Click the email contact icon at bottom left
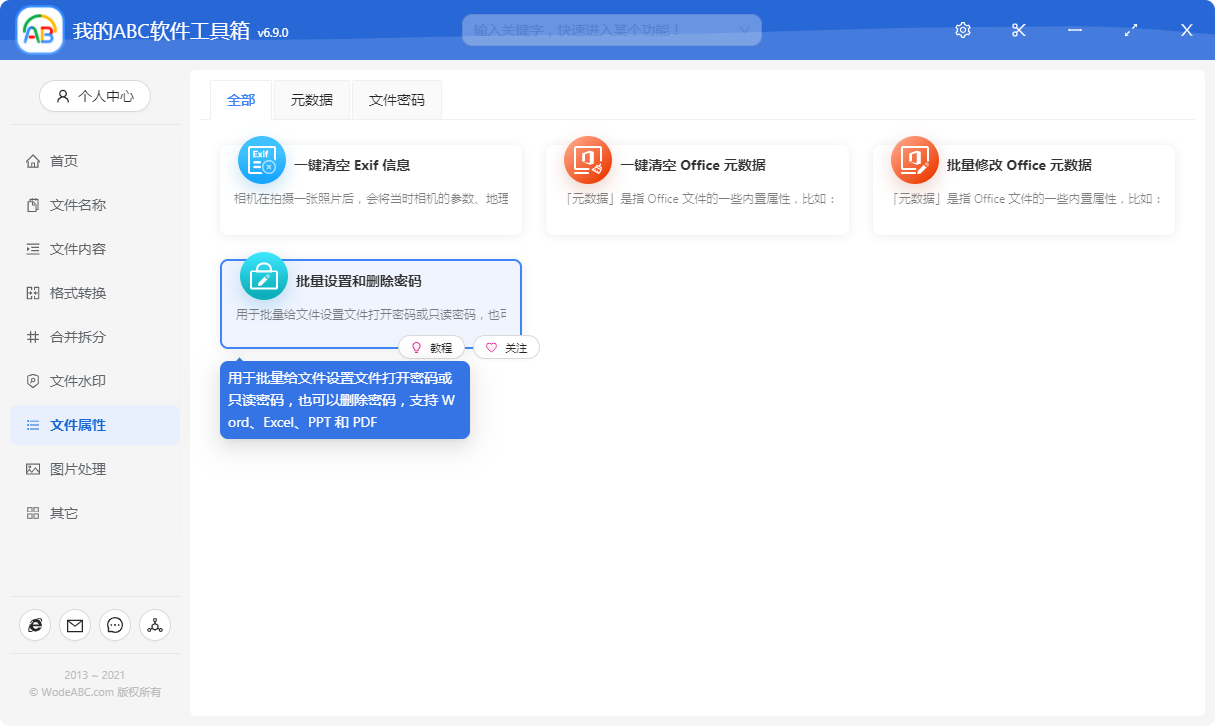 (x=75, y=625)
